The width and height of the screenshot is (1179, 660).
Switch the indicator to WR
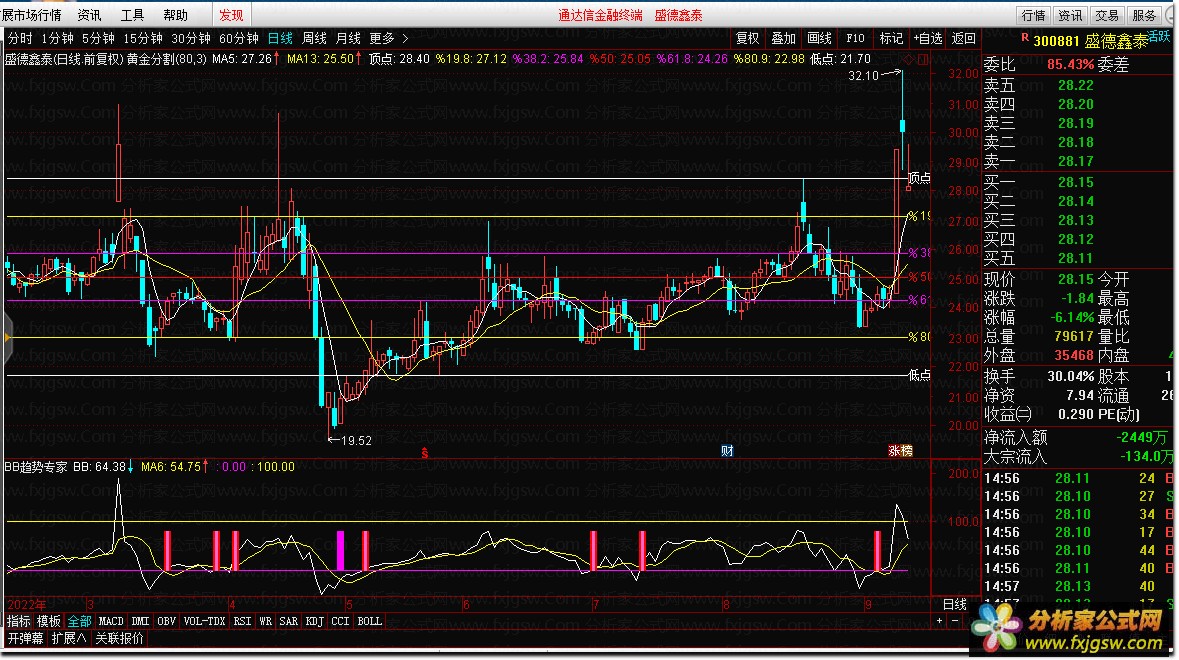point(265,621)
